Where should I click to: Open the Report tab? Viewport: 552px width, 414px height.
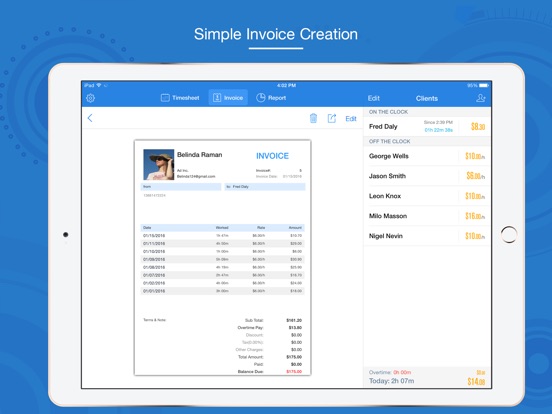(271, 98)
